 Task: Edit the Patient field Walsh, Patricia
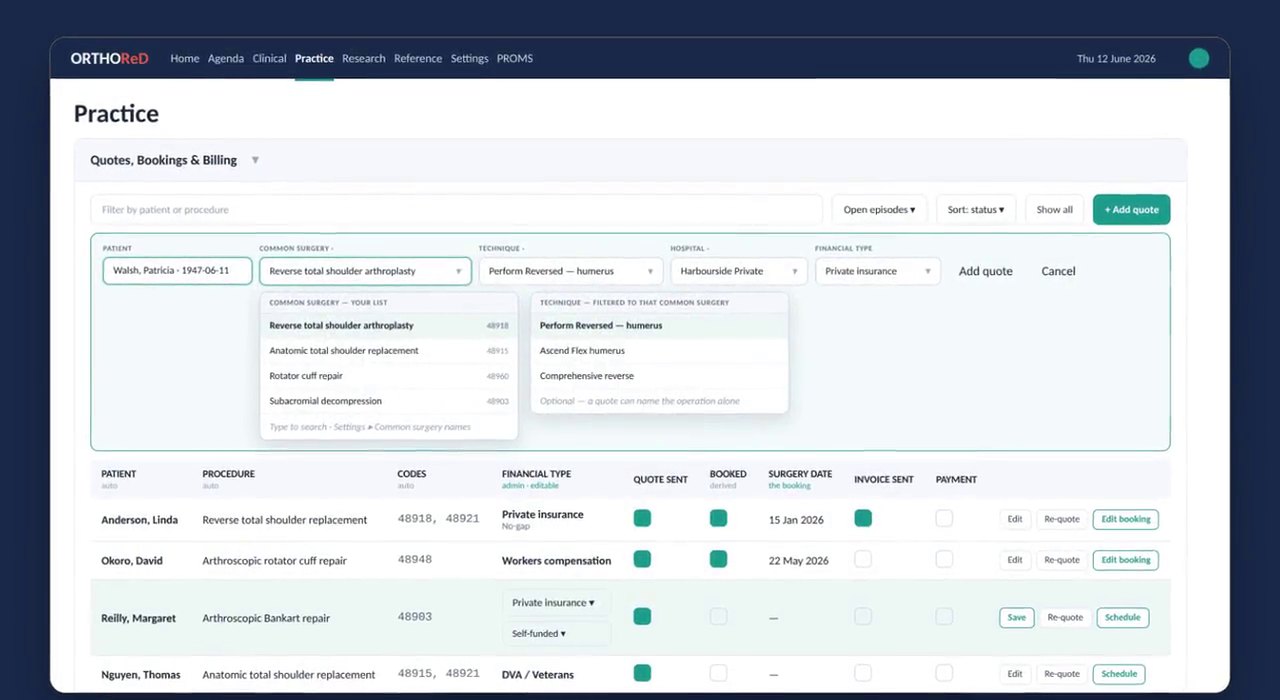click(x=177, y=271)
